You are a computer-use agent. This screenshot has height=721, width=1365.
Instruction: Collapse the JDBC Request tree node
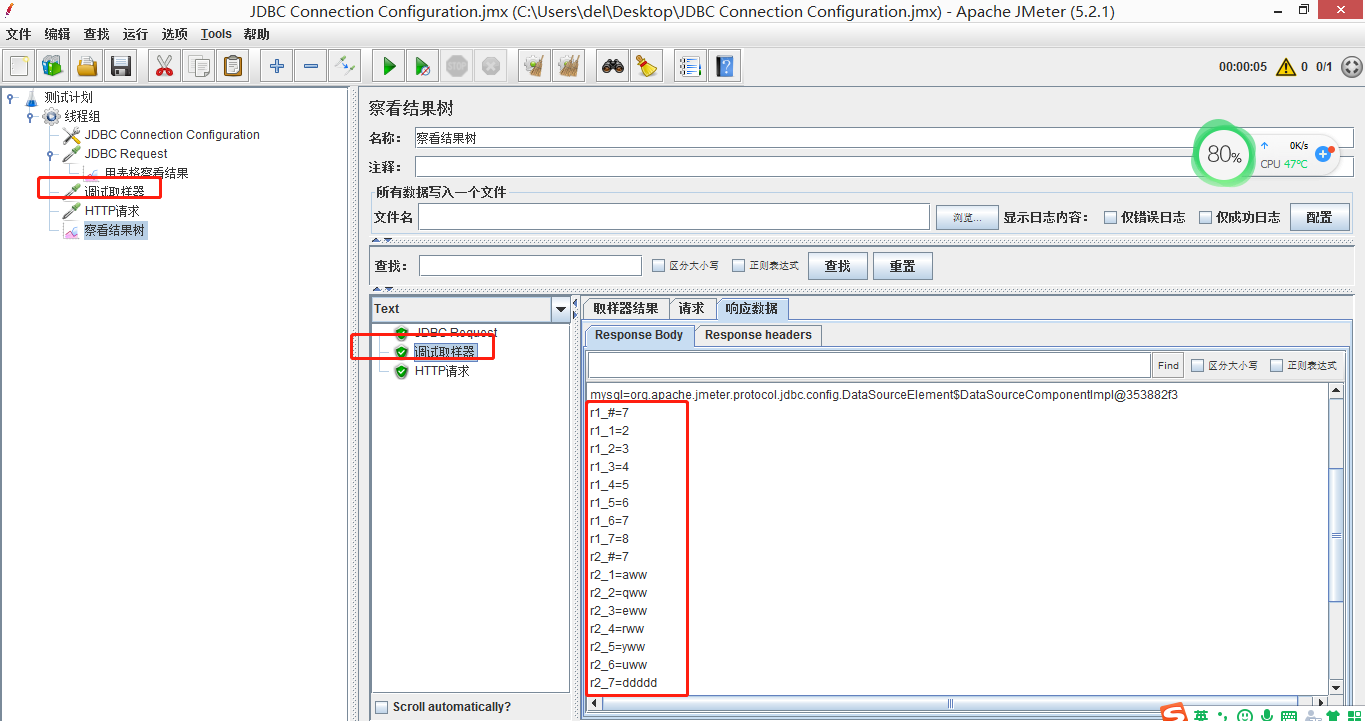coord(51,154)
